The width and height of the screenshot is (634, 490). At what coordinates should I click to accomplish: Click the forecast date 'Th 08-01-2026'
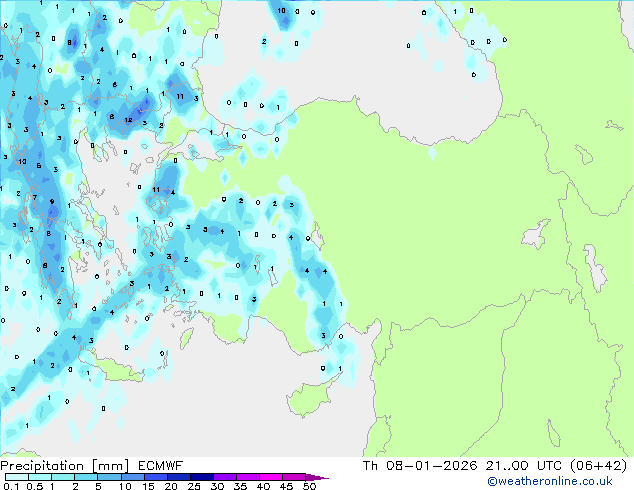tap(420, 466)
